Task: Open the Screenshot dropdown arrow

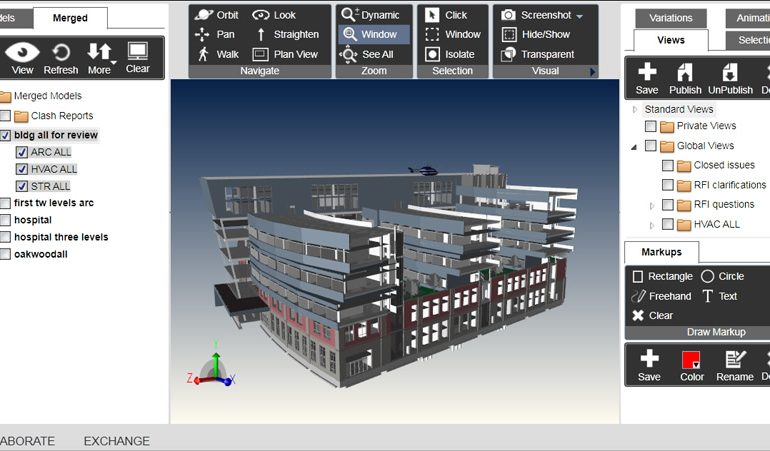Action: pos(580,16)
